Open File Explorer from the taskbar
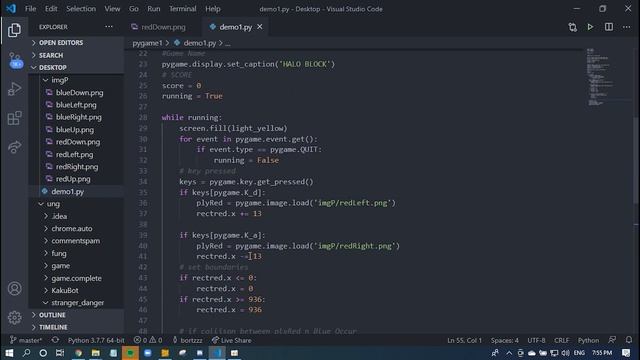Viewport: 640px width, 360px height. tap(96, 353)
